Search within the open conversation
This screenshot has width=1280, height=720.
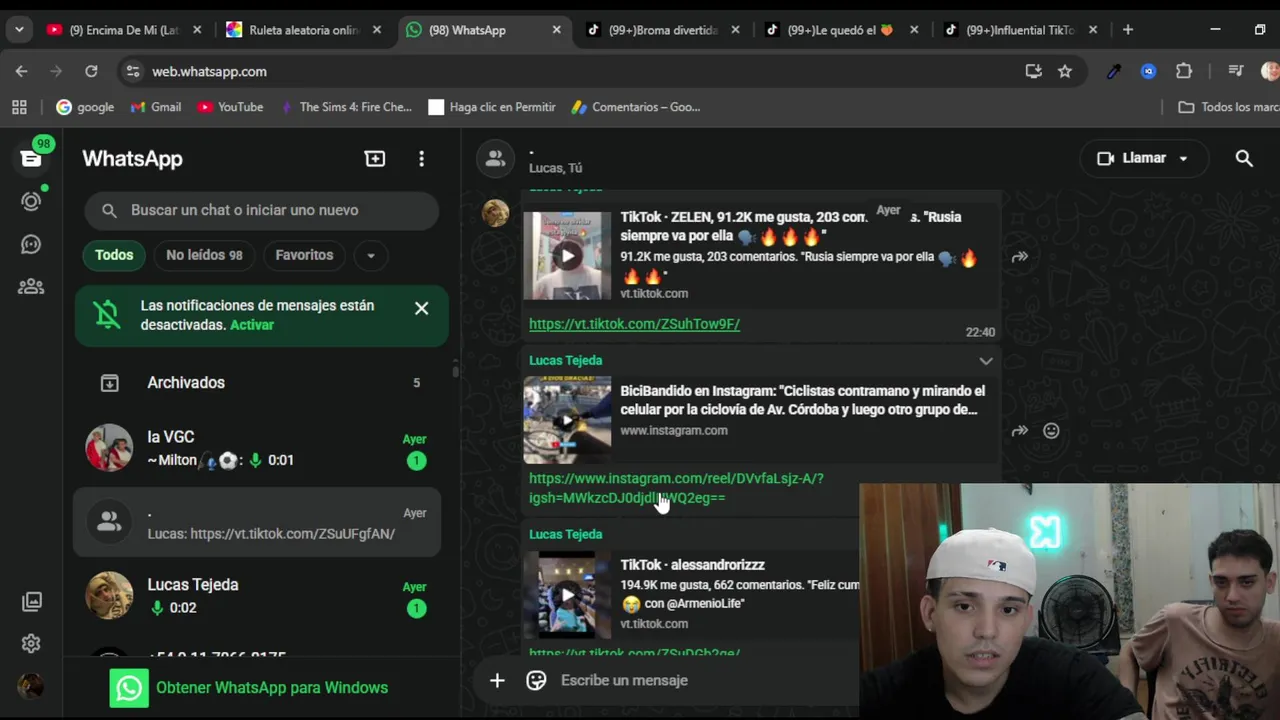1244,158
